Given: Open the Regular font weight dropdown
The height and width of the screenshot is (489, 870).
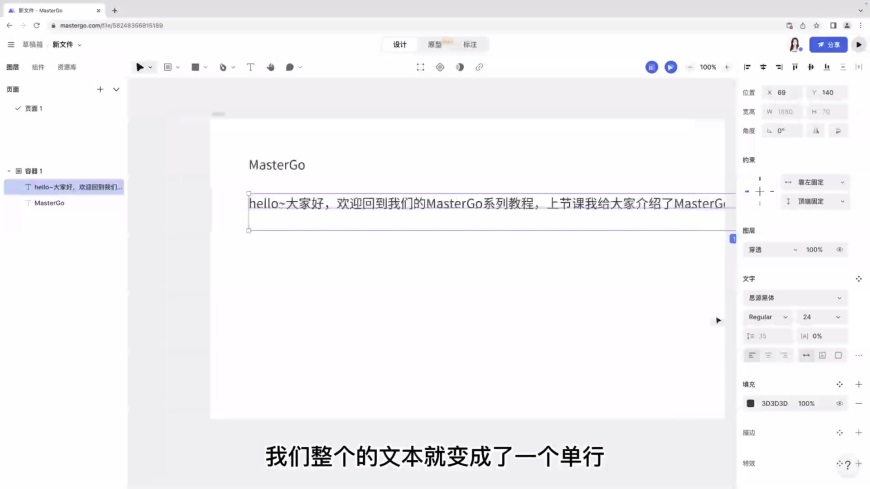Looking at the screenshot, I should pos(768,317).
